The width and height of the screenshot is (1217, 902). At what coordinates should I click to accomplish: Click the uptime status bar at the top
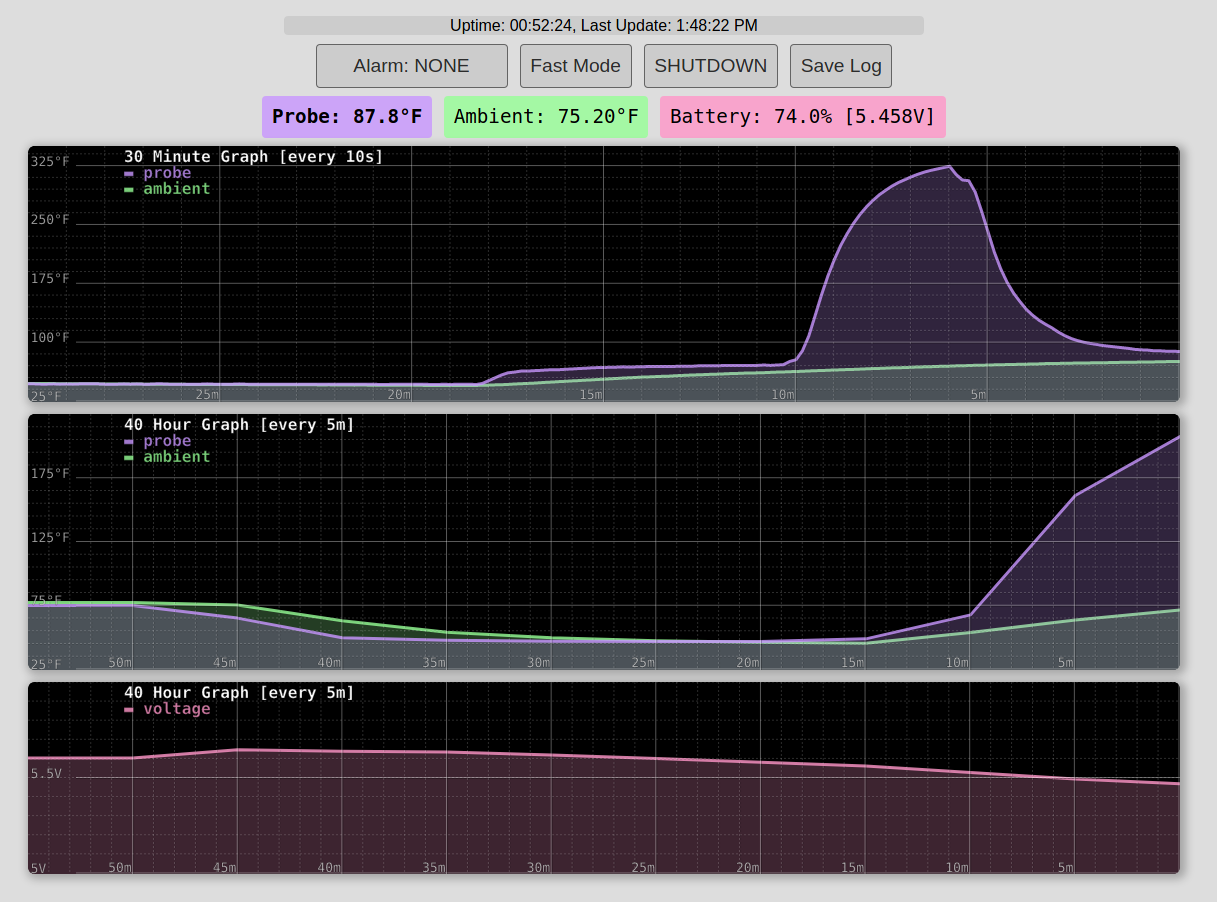(605, 25)
